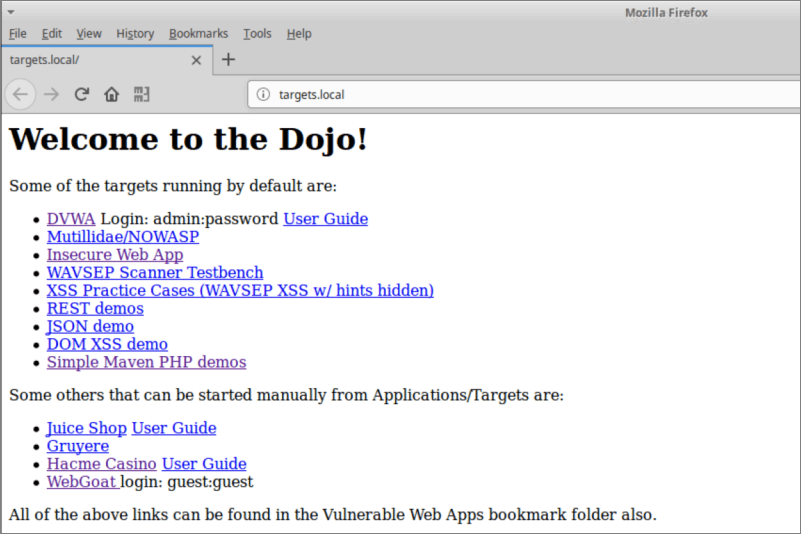Click the 'Welcome to the Dojo!' heading

click(188, 139)
